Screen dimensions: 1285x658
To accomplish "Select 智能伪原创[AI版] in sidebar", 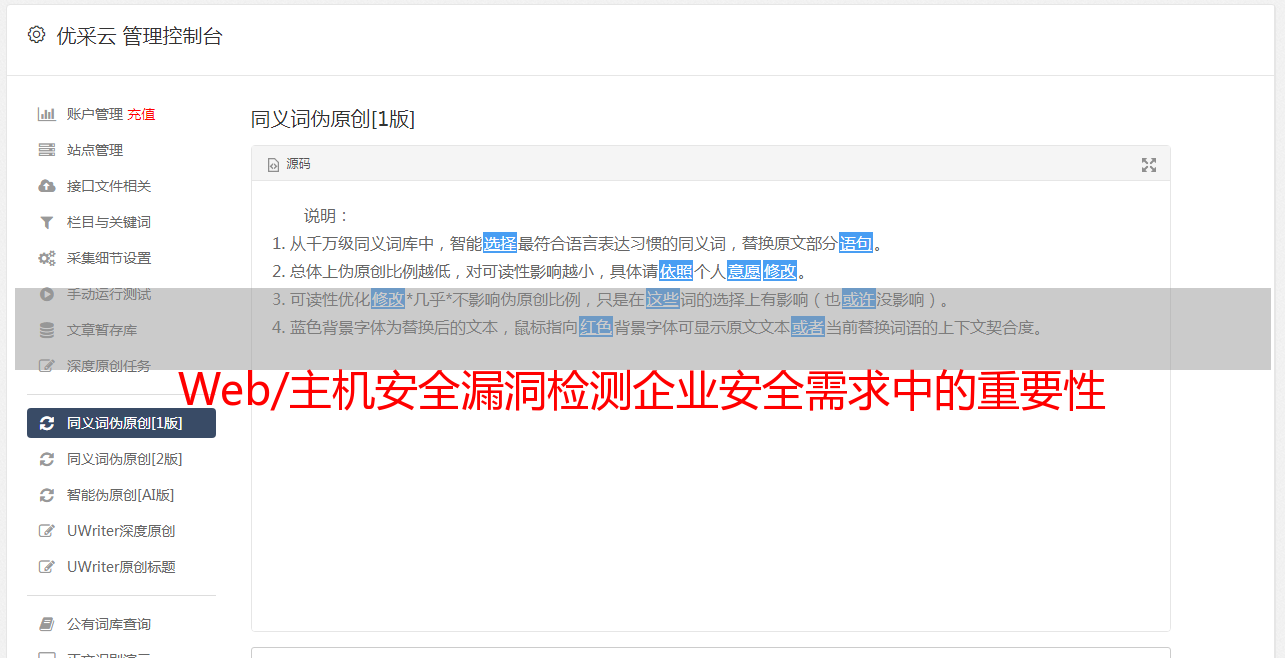I will pos(121,495).
